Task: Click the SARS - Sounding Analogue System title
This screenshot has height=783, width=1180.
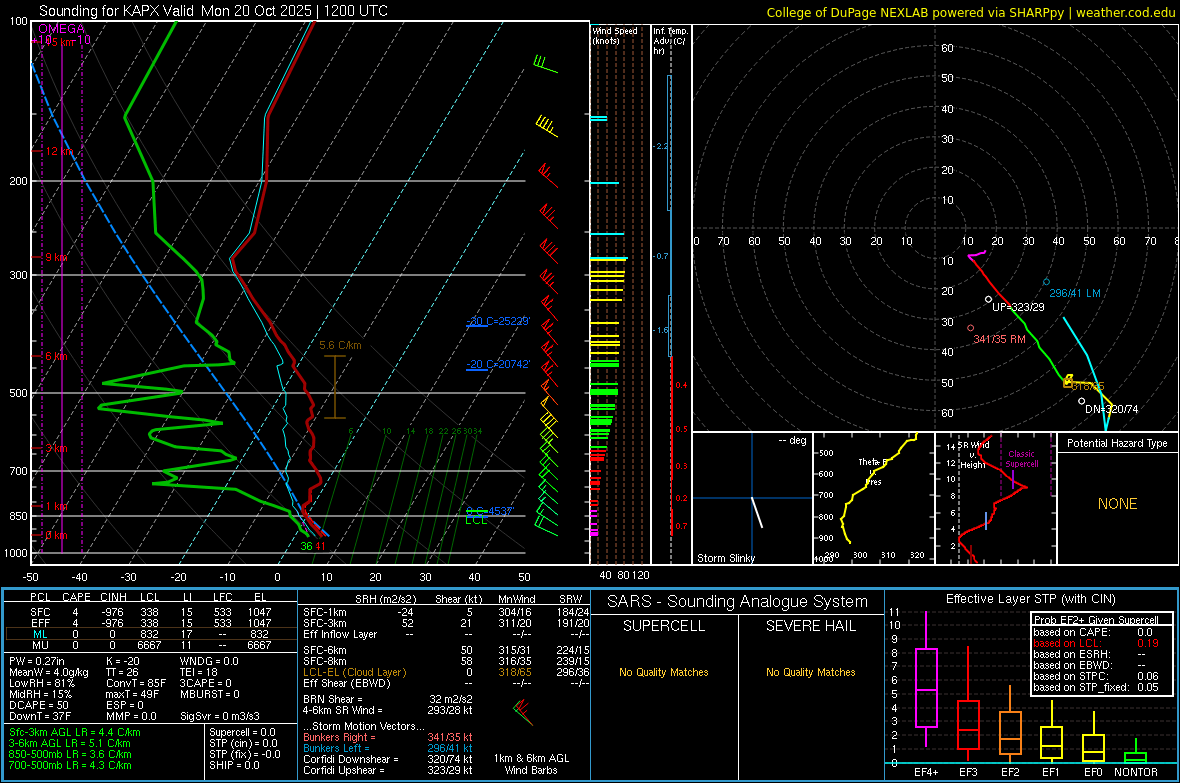Action: pyautogui.click(x=738, y=602)
